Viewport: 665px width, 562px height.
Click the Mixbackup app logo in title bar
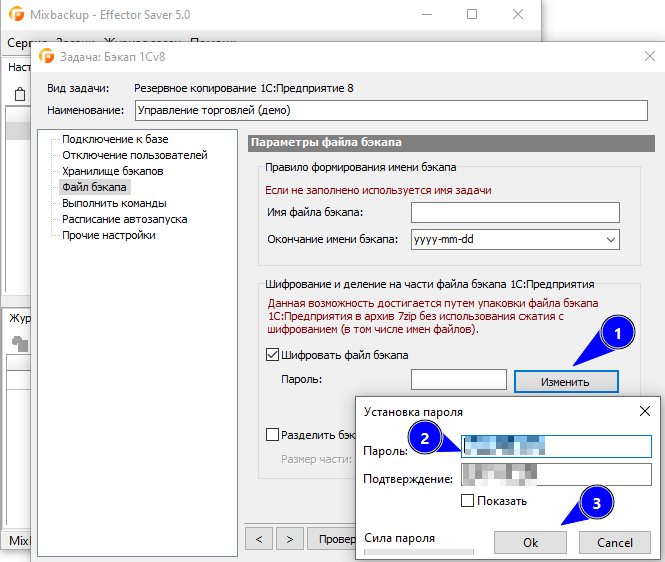pos(16,14)
